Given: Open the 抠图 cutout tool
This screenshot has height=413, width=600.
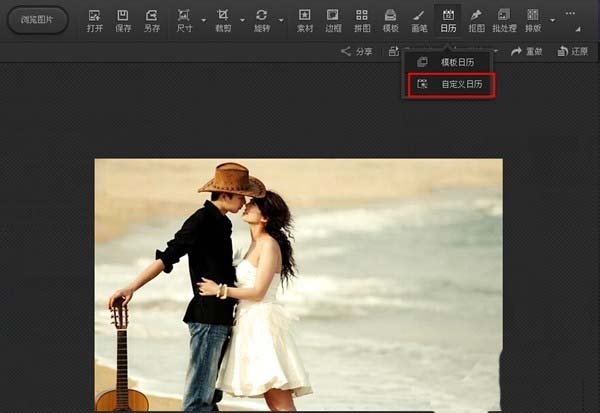Looking at the screenshot, I should [476, 21].
